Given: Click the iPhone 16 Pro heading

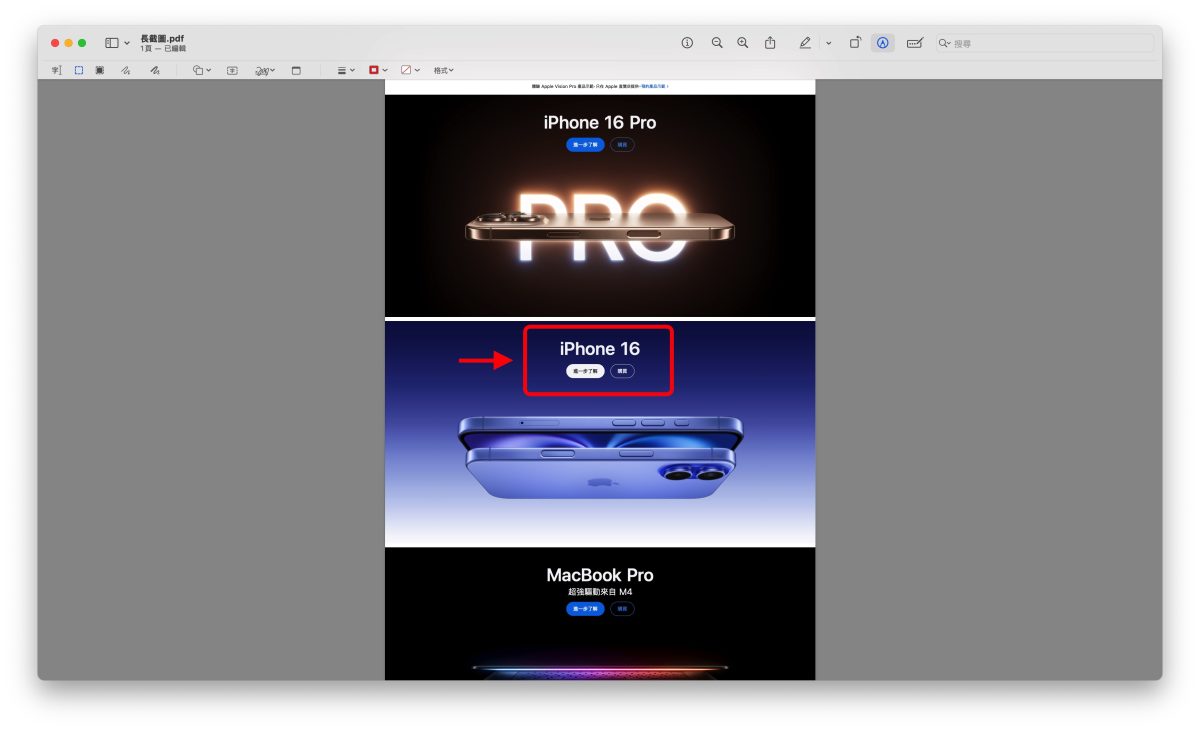Looking at the screenshot, I should click(600, 122).
